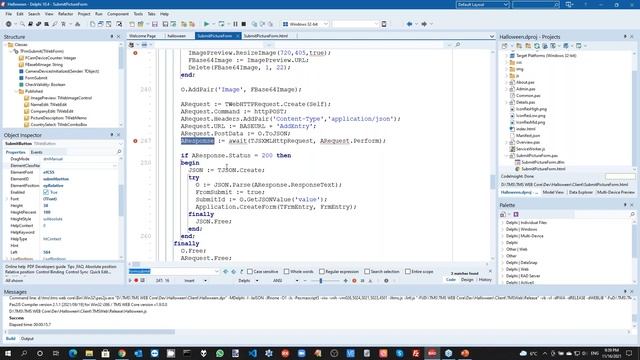Find the next match with the search arrow
Viewport: 640px width, 360px height.
(233, 271)
